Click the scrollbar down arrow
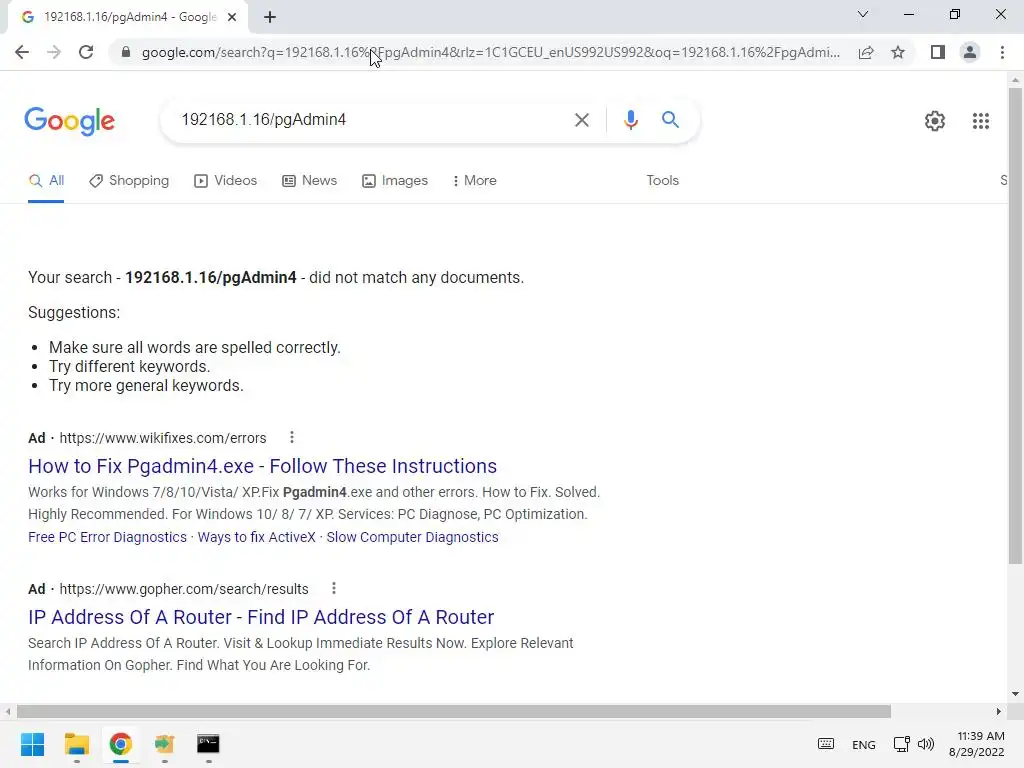 [1015, 694]
